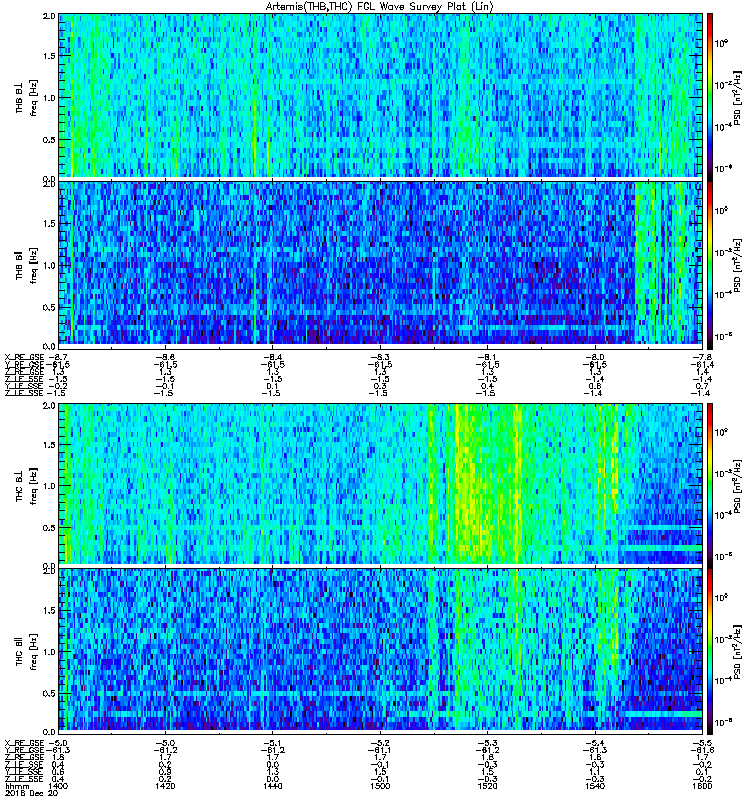Click the '0.5' frequency tick of THC B-parallel panel

(x=49, y=694)
